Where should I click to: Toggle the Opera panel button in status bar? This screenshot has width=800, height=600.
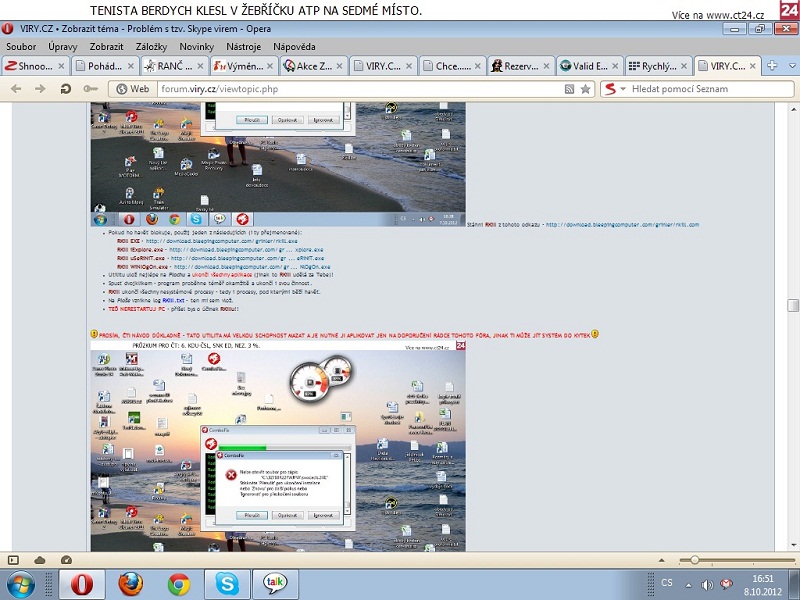coord(12,559)
